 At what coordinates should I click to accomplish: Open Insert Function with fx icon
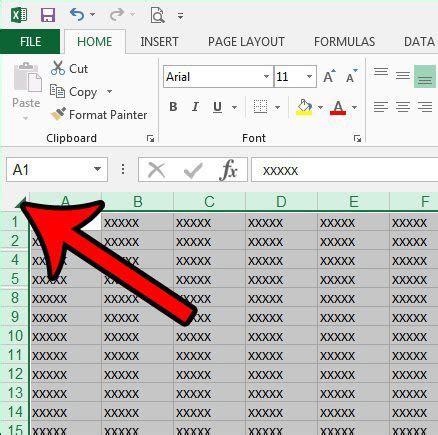(x=228, y=170)
